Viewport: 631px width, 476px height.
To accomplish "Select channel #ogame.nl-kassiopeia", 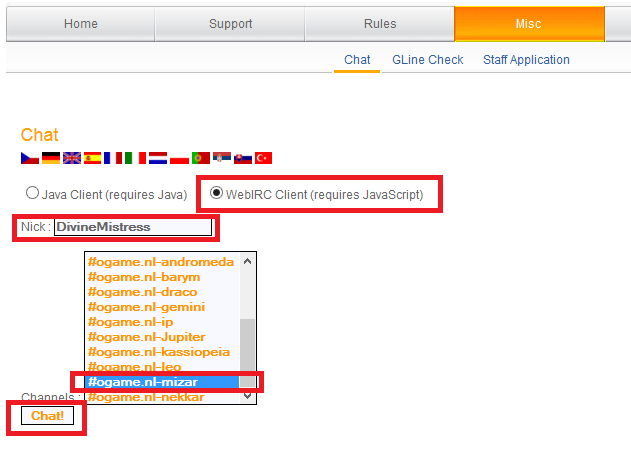I will [x=163, y=352].
